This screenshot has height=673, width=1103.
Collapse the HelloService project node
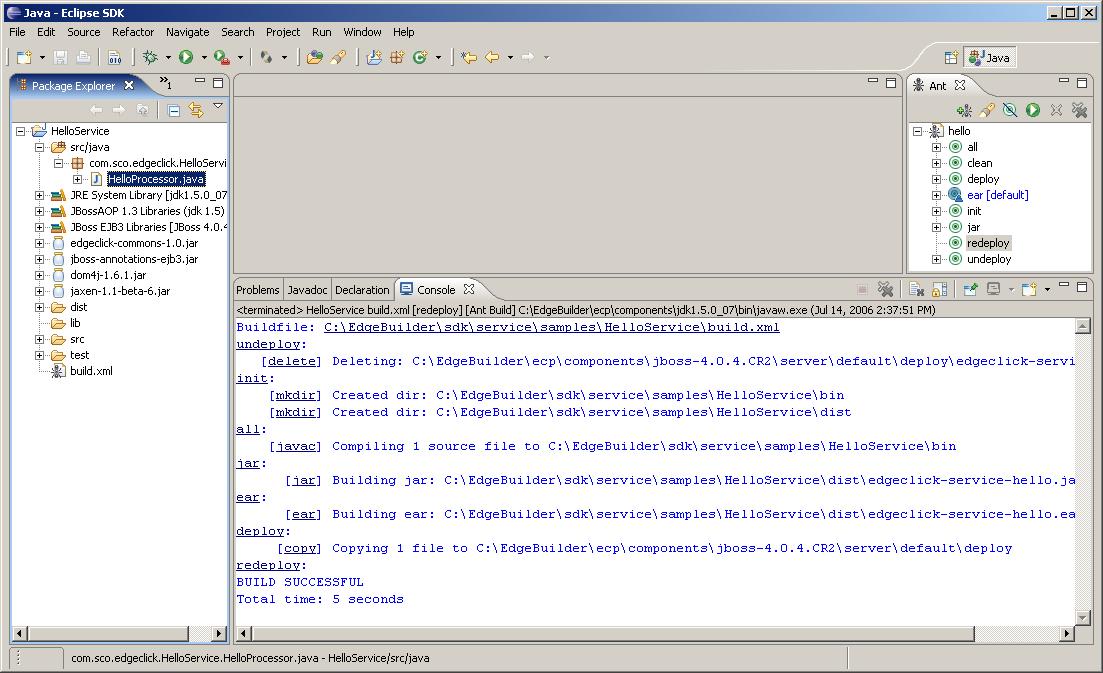tap(20, 131)
